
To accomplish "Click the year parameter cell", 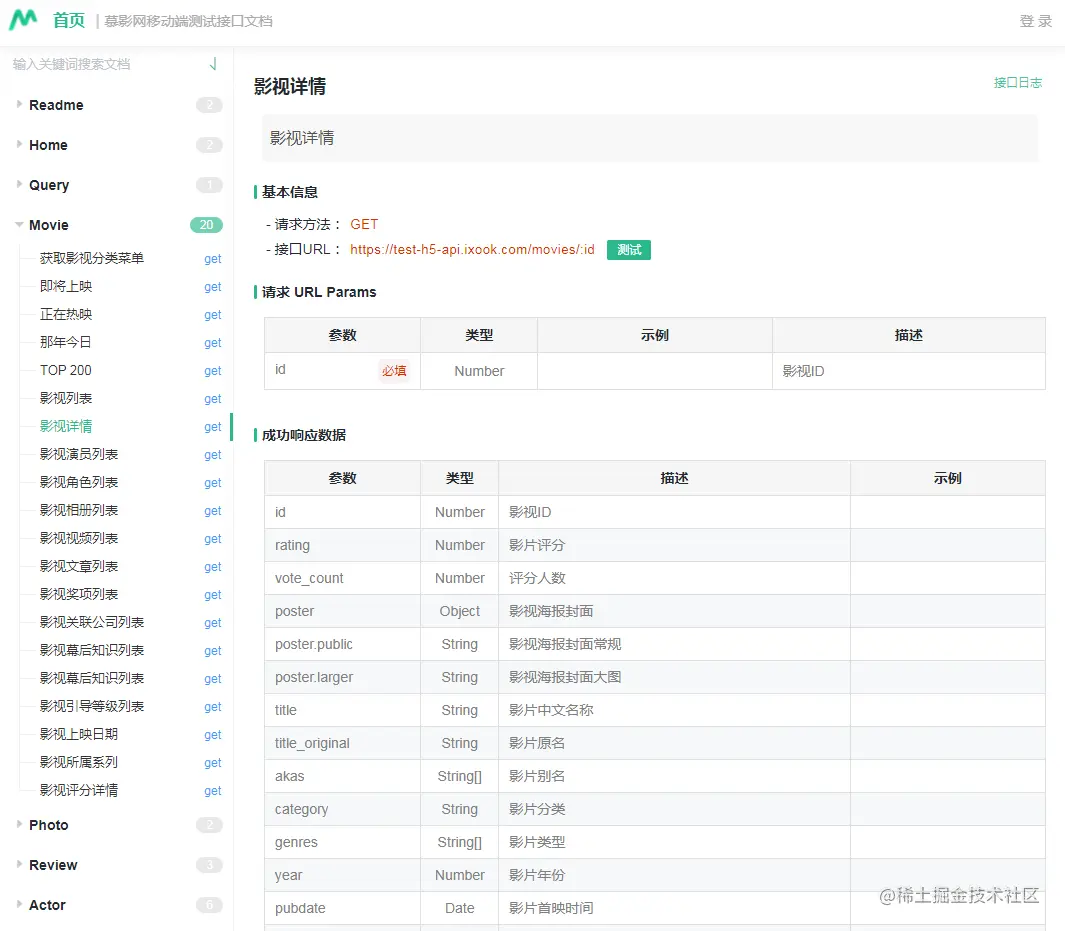I will [342, 875].
